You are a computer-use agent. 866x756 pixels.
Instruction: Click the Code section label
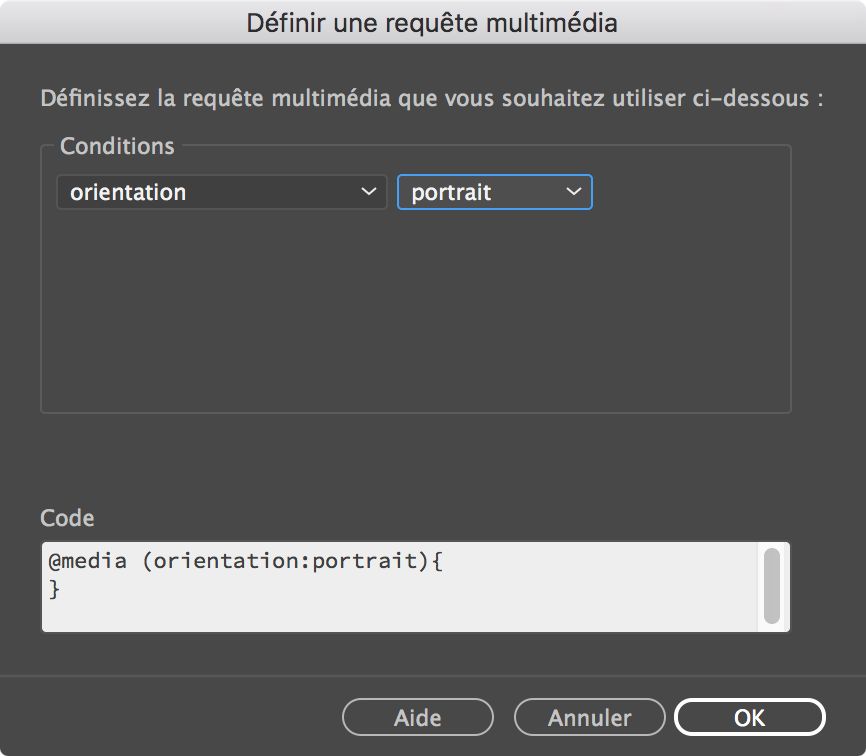[66, 518]
